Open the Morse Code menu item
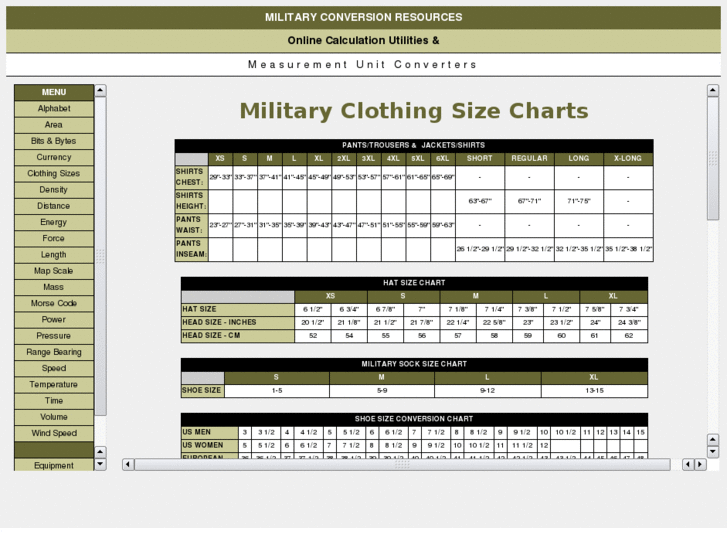Screen dimensions: 727x545 (x=54, y=304)
